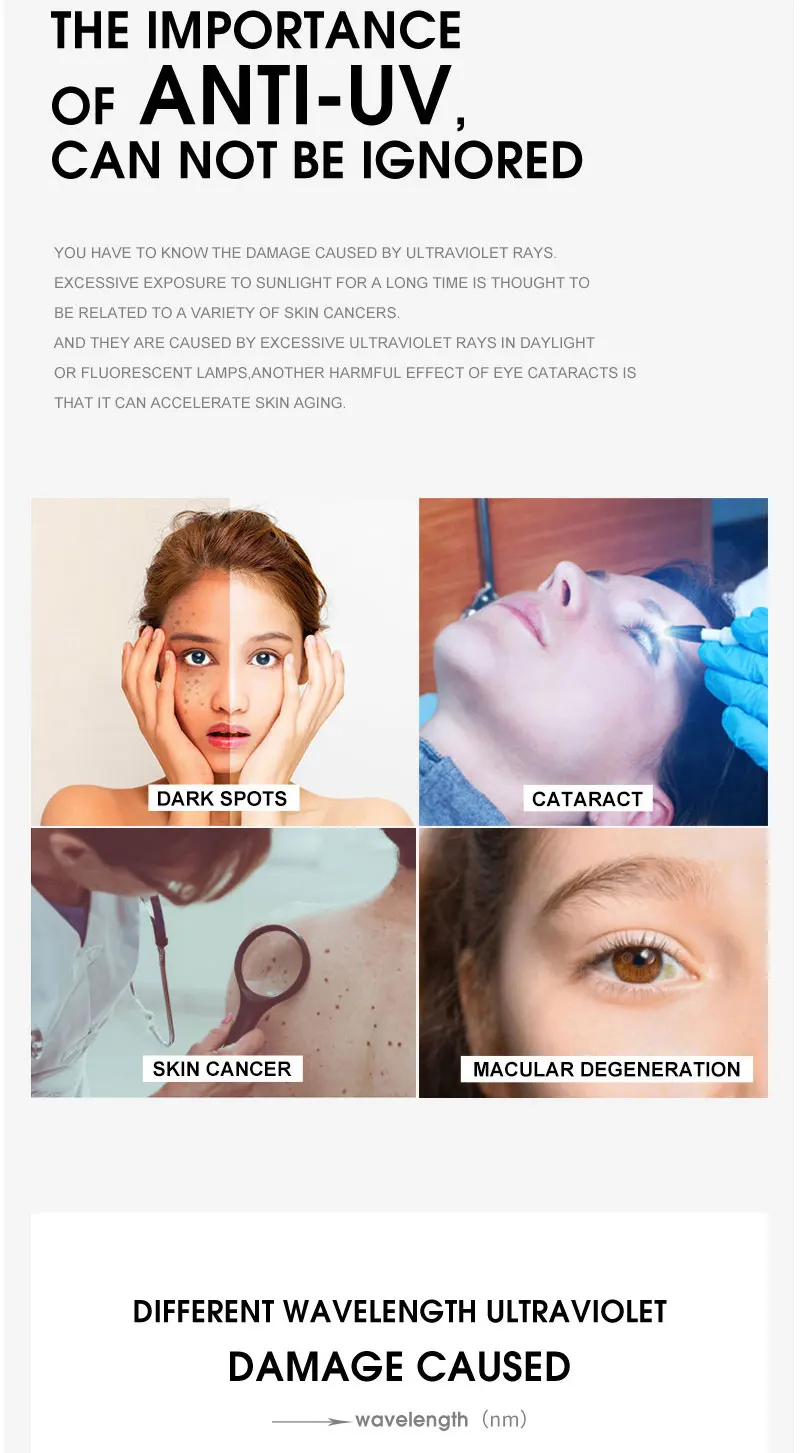
Task: Open the brown eye close-up photo
Action: point(593,962)
